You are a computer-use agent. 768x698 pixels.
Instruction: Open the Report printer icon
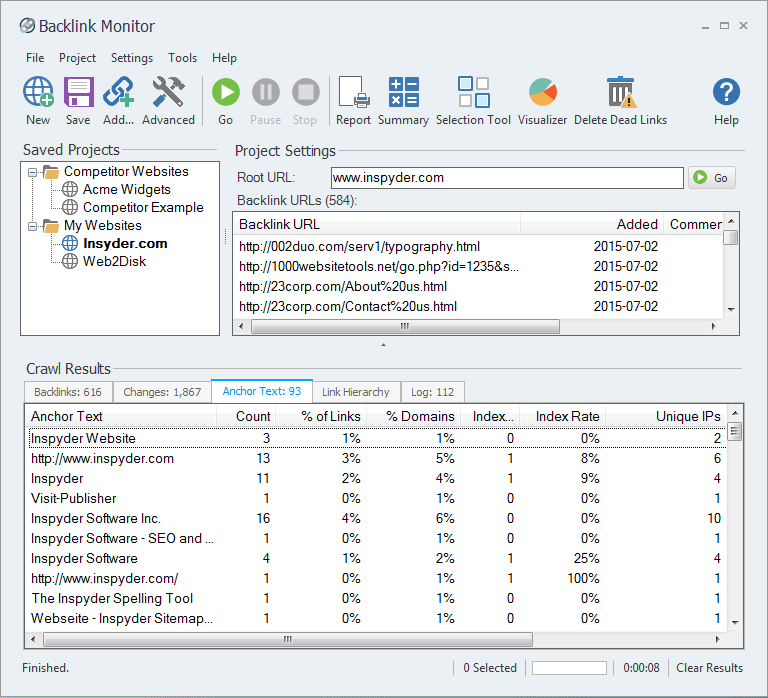tap(354, 92)
